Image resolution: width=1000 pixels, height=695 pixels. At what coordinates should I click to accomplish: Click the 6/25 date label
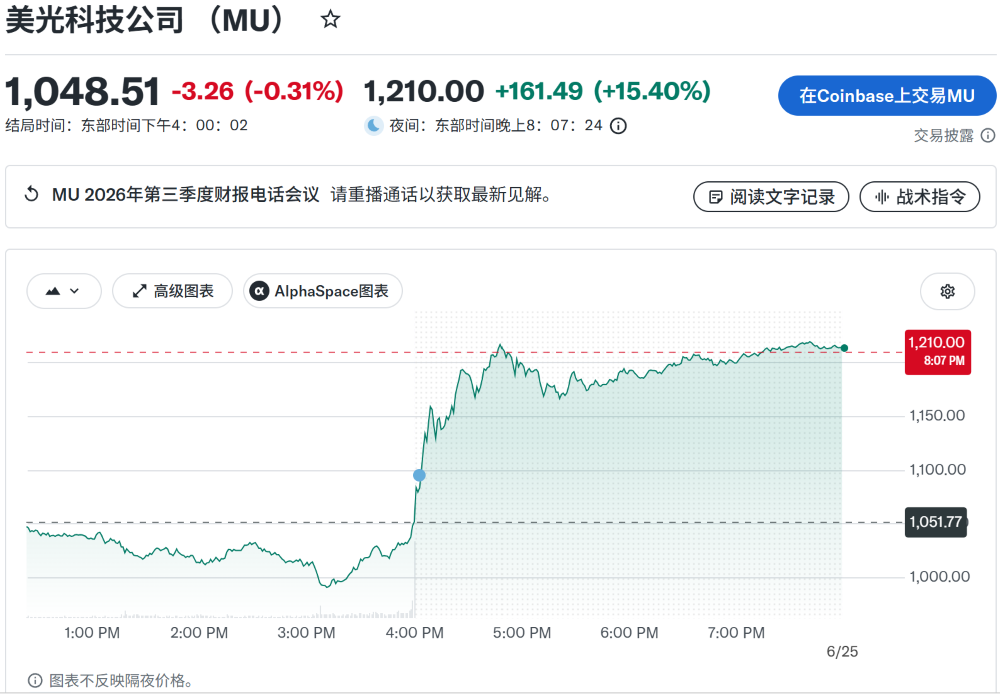click(842, 652)
